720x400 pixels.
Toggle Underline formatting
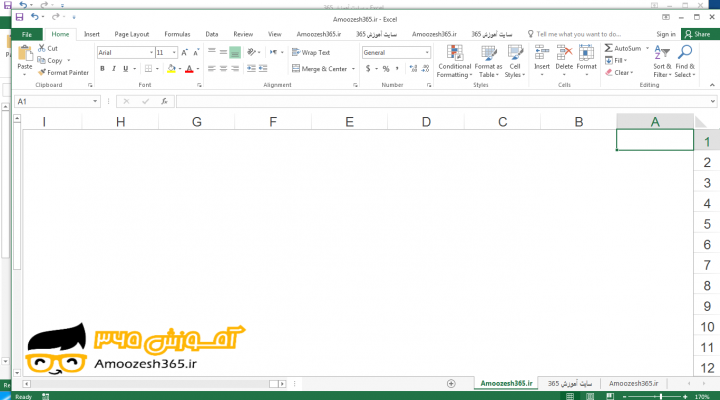[x=125, y=68]
